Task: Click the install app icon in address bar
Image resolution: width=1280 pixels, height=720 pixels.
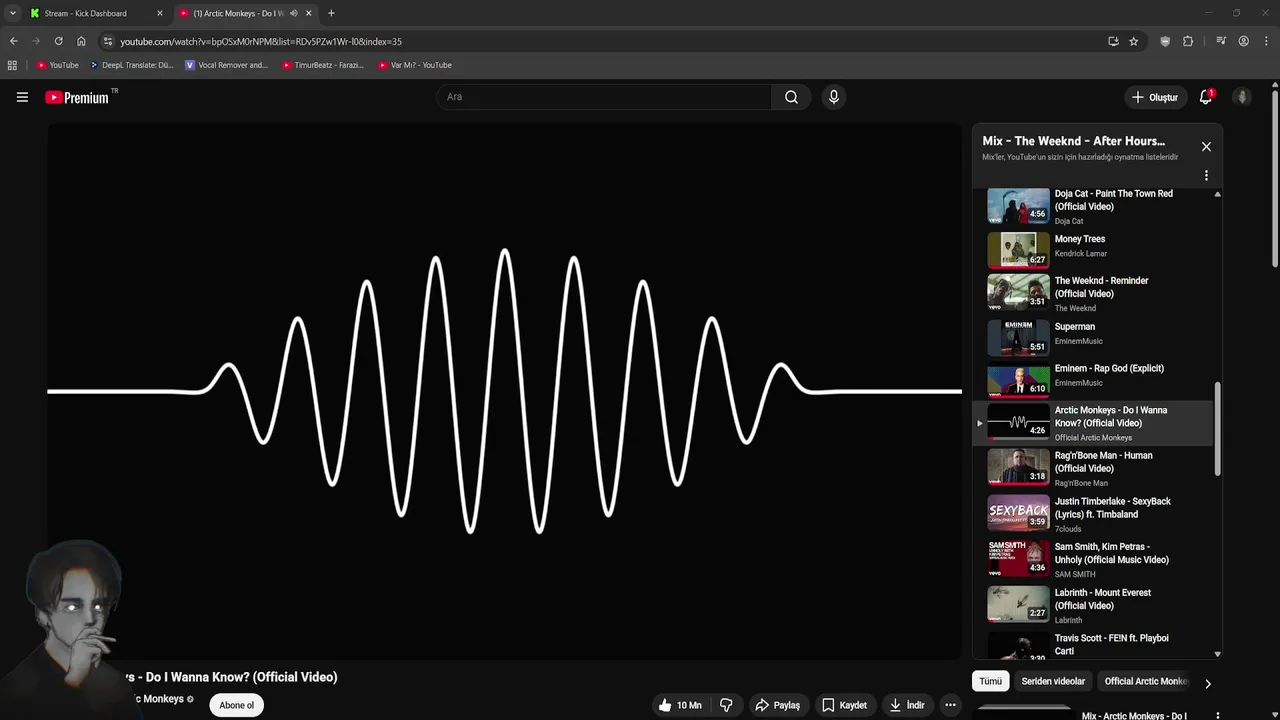Action: [1113, 41]
